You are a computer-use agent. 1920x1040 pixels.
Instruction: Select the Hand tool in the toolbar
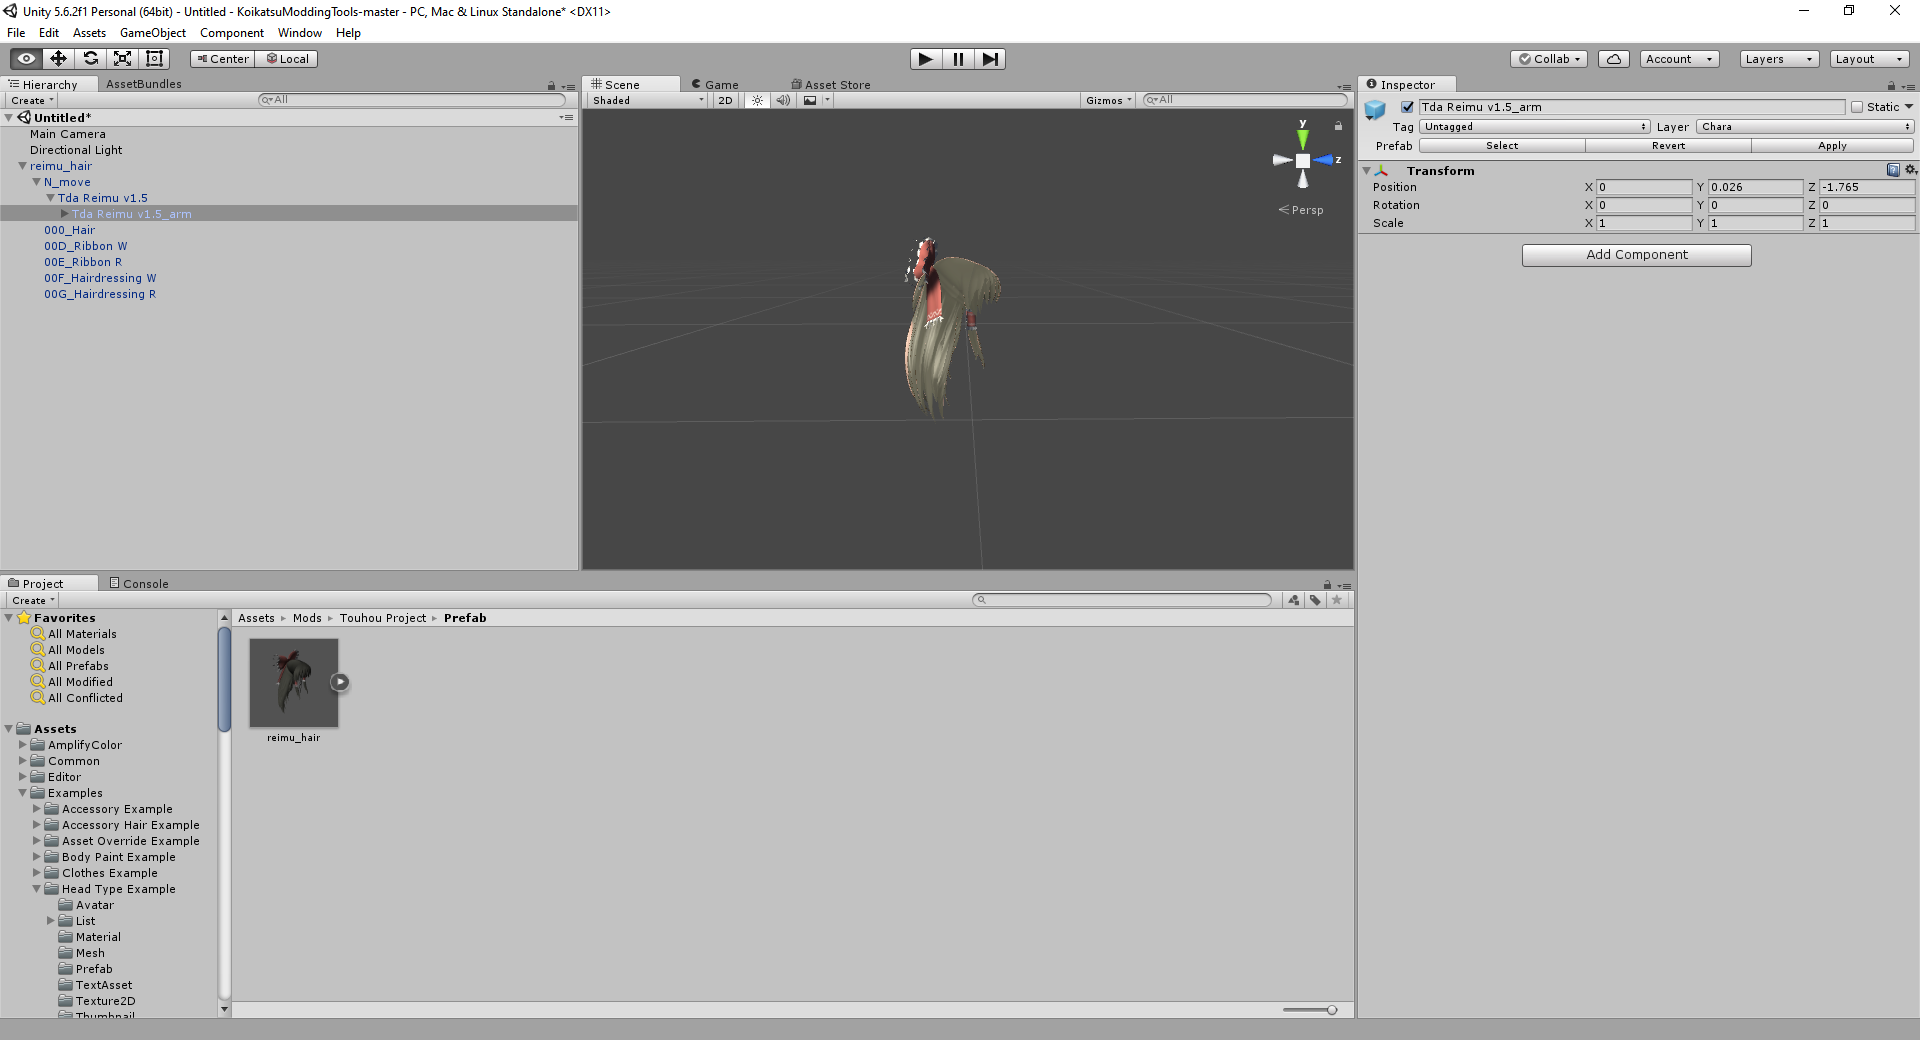[24, 58]
